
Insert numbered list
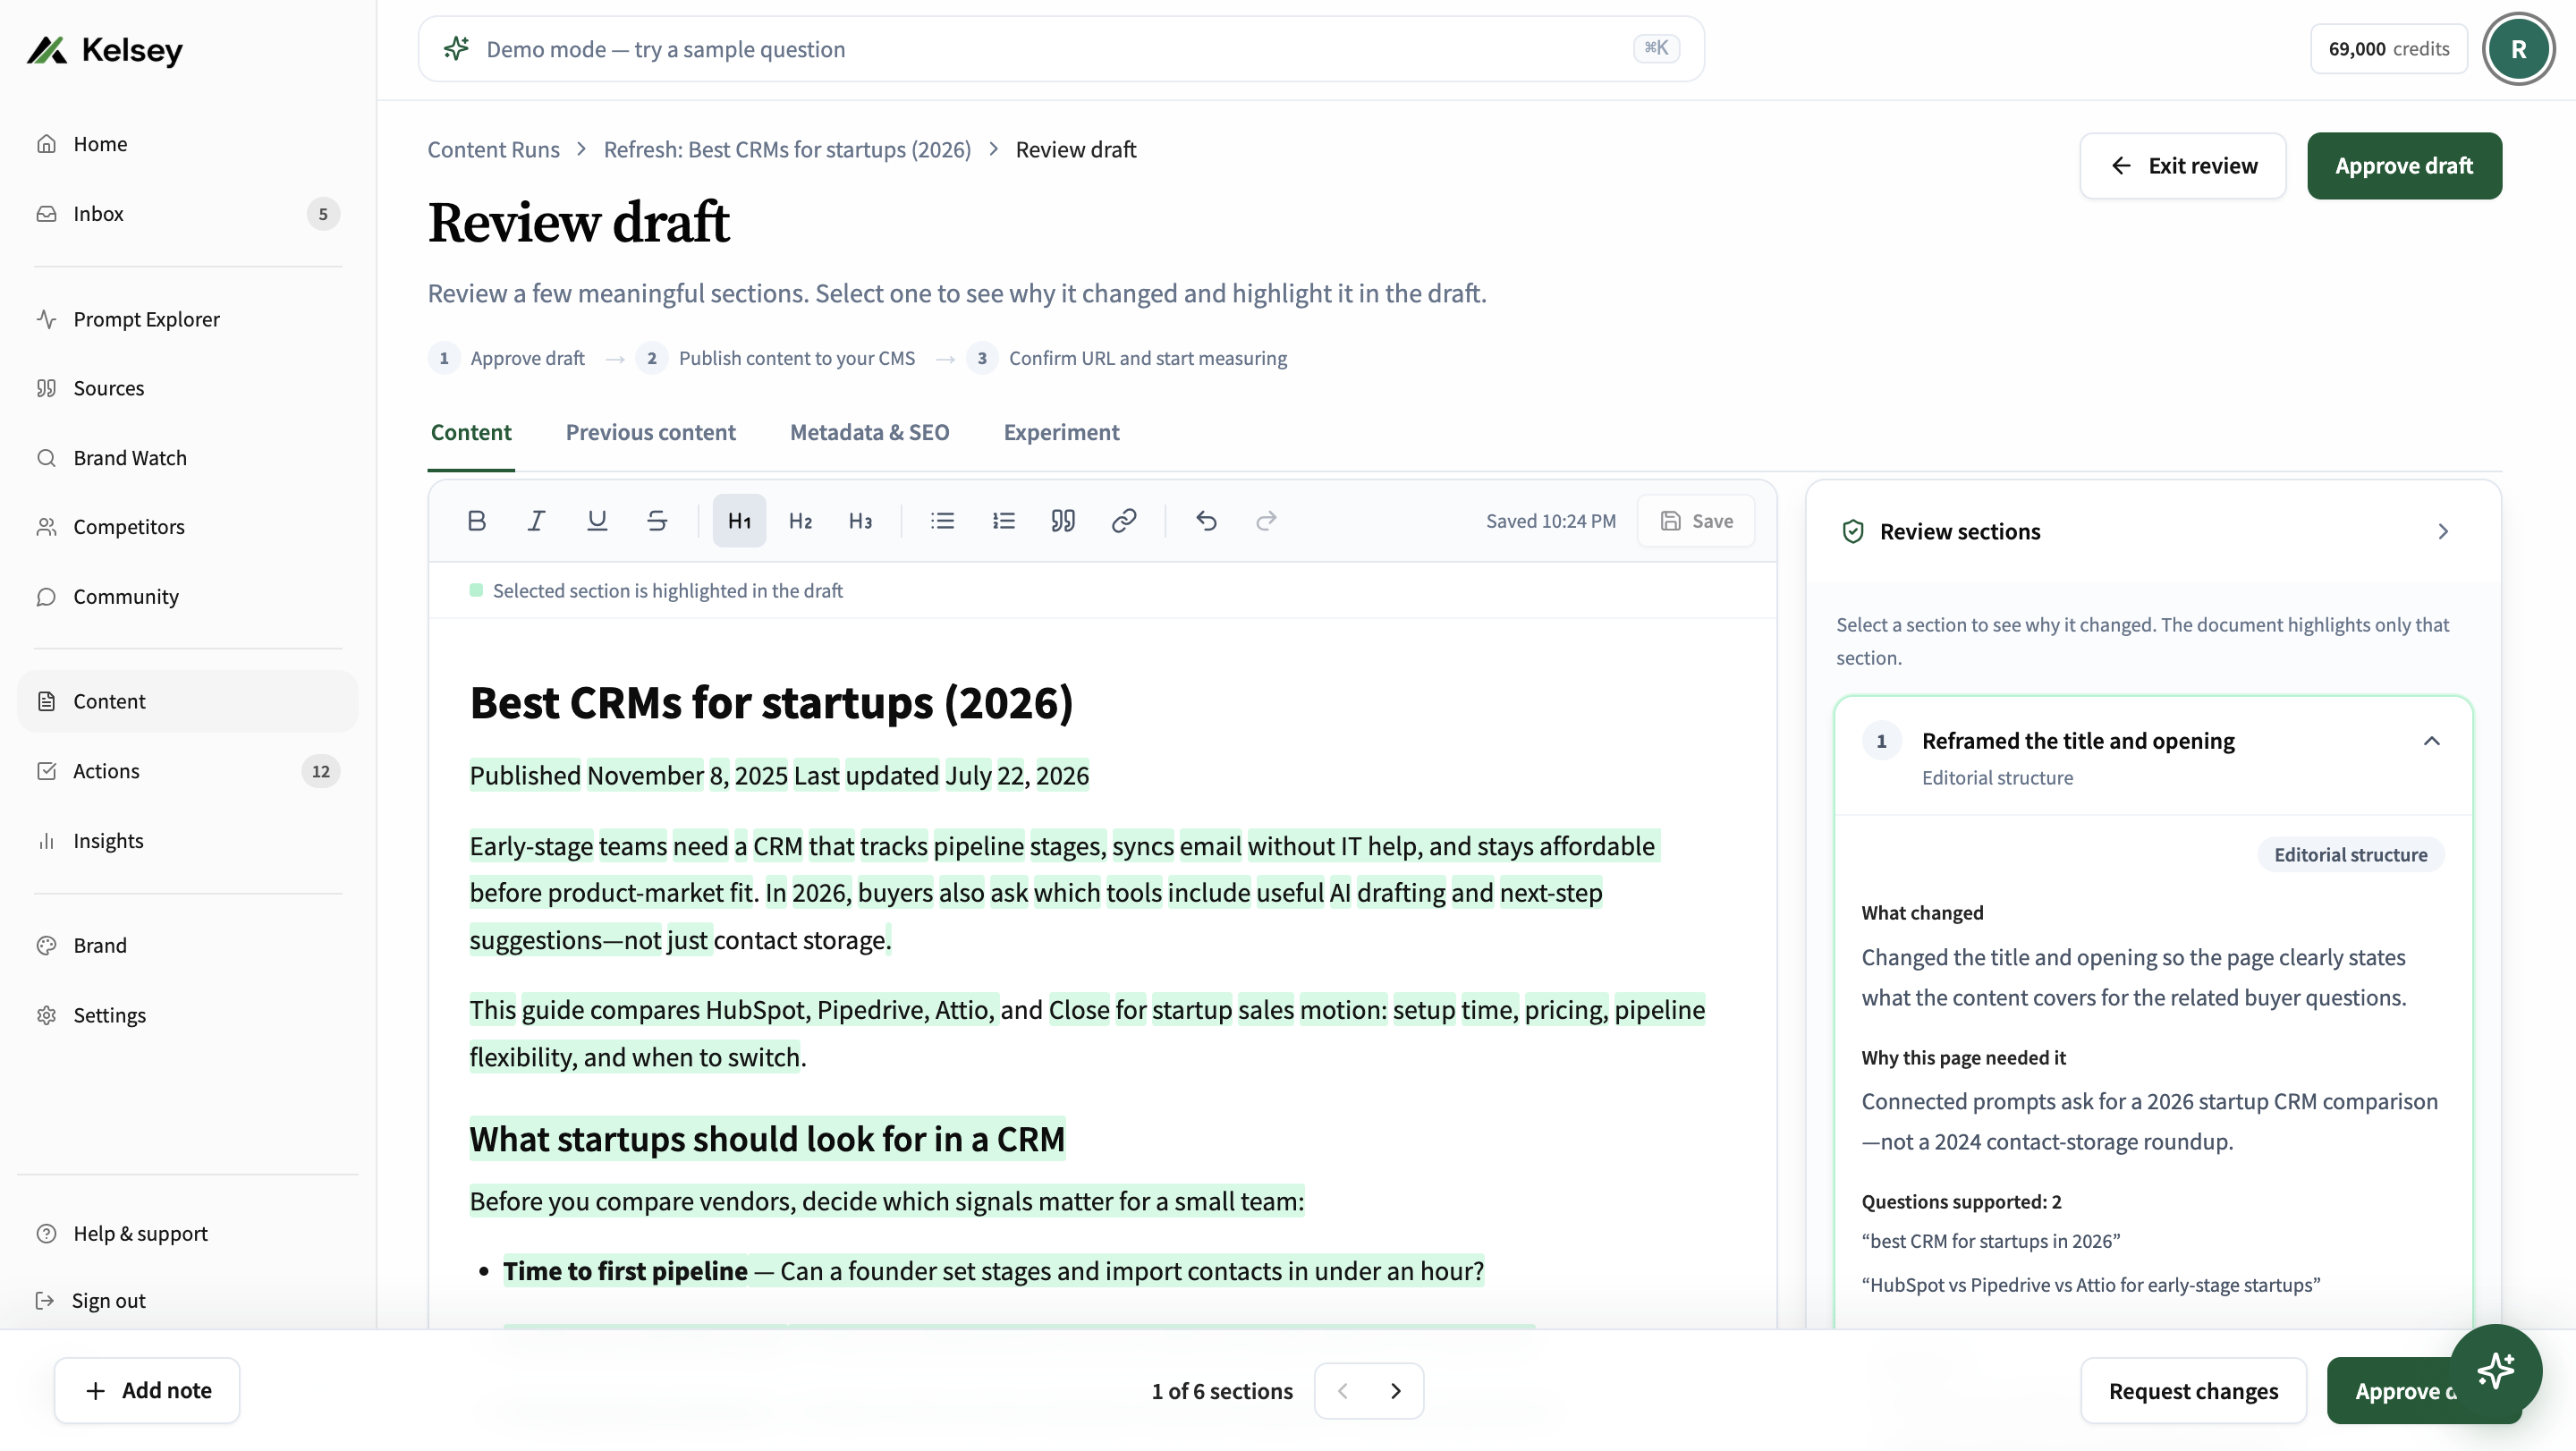click(x=1003, y=520)
